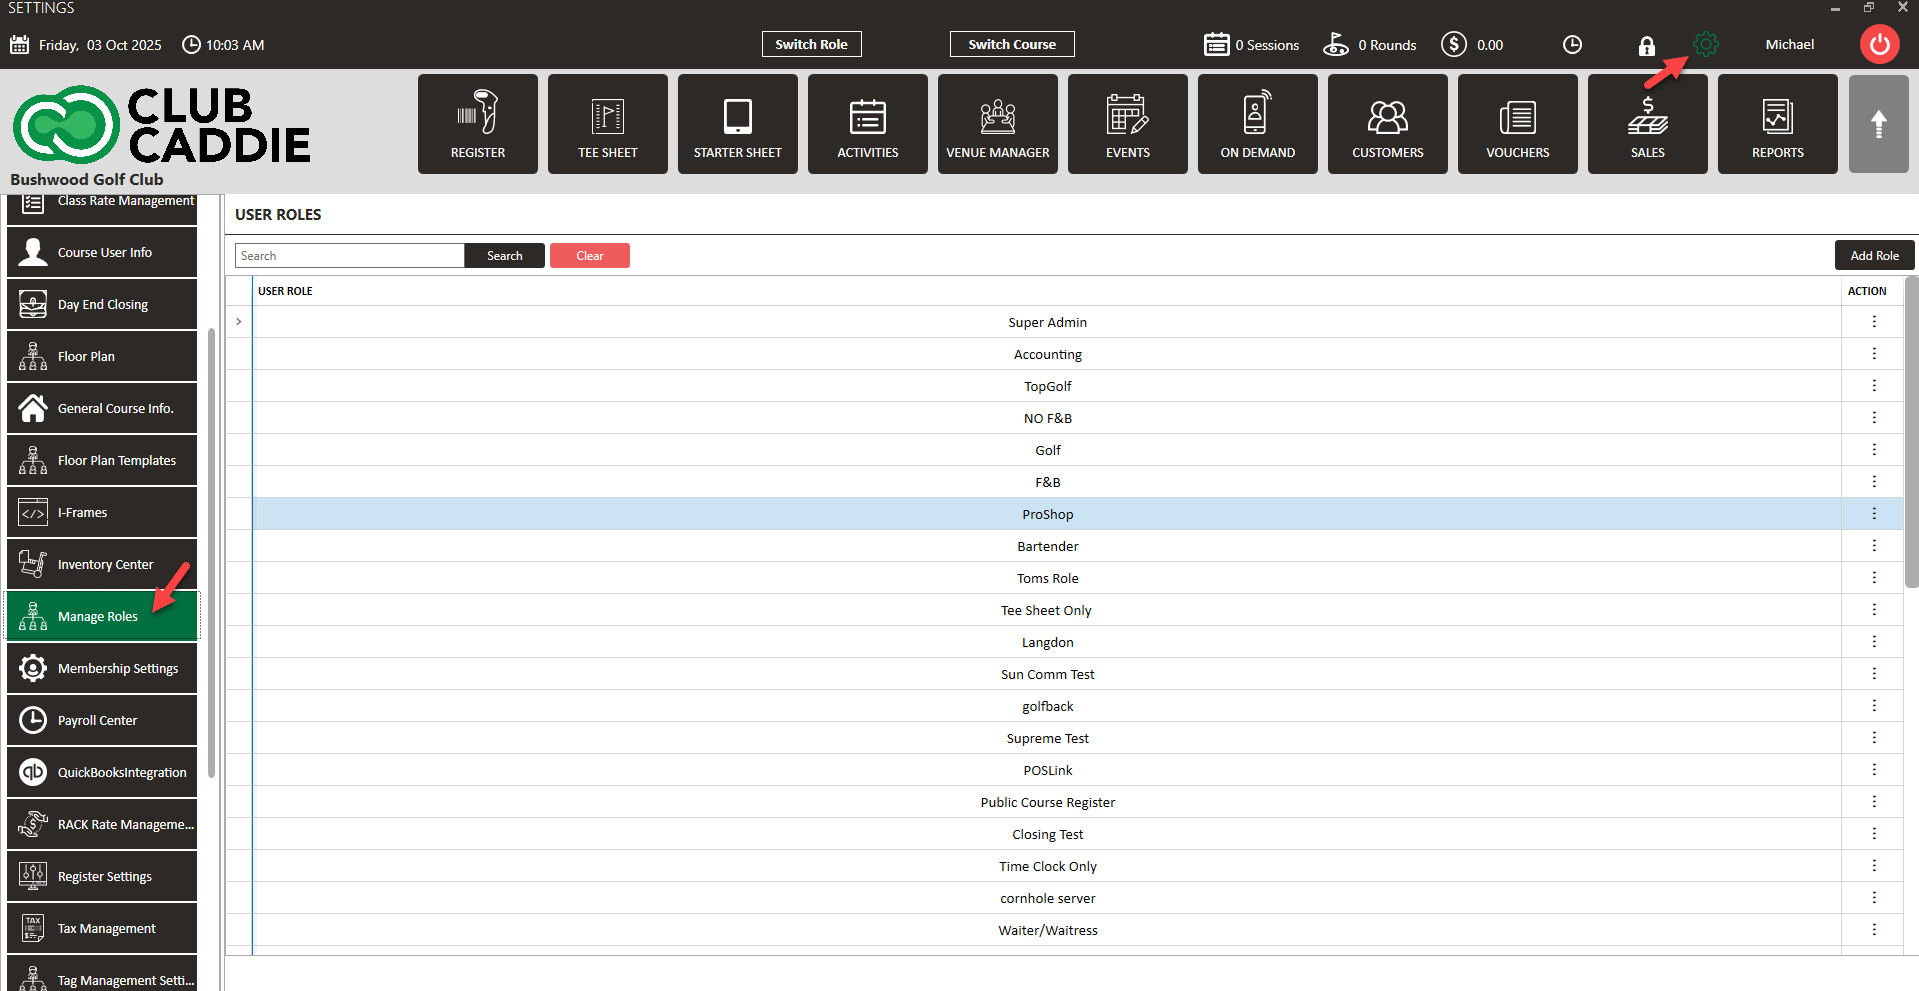Open the Register module
Image resolution: width=1919 pixels, height=991 pixels.
(477, 124)
